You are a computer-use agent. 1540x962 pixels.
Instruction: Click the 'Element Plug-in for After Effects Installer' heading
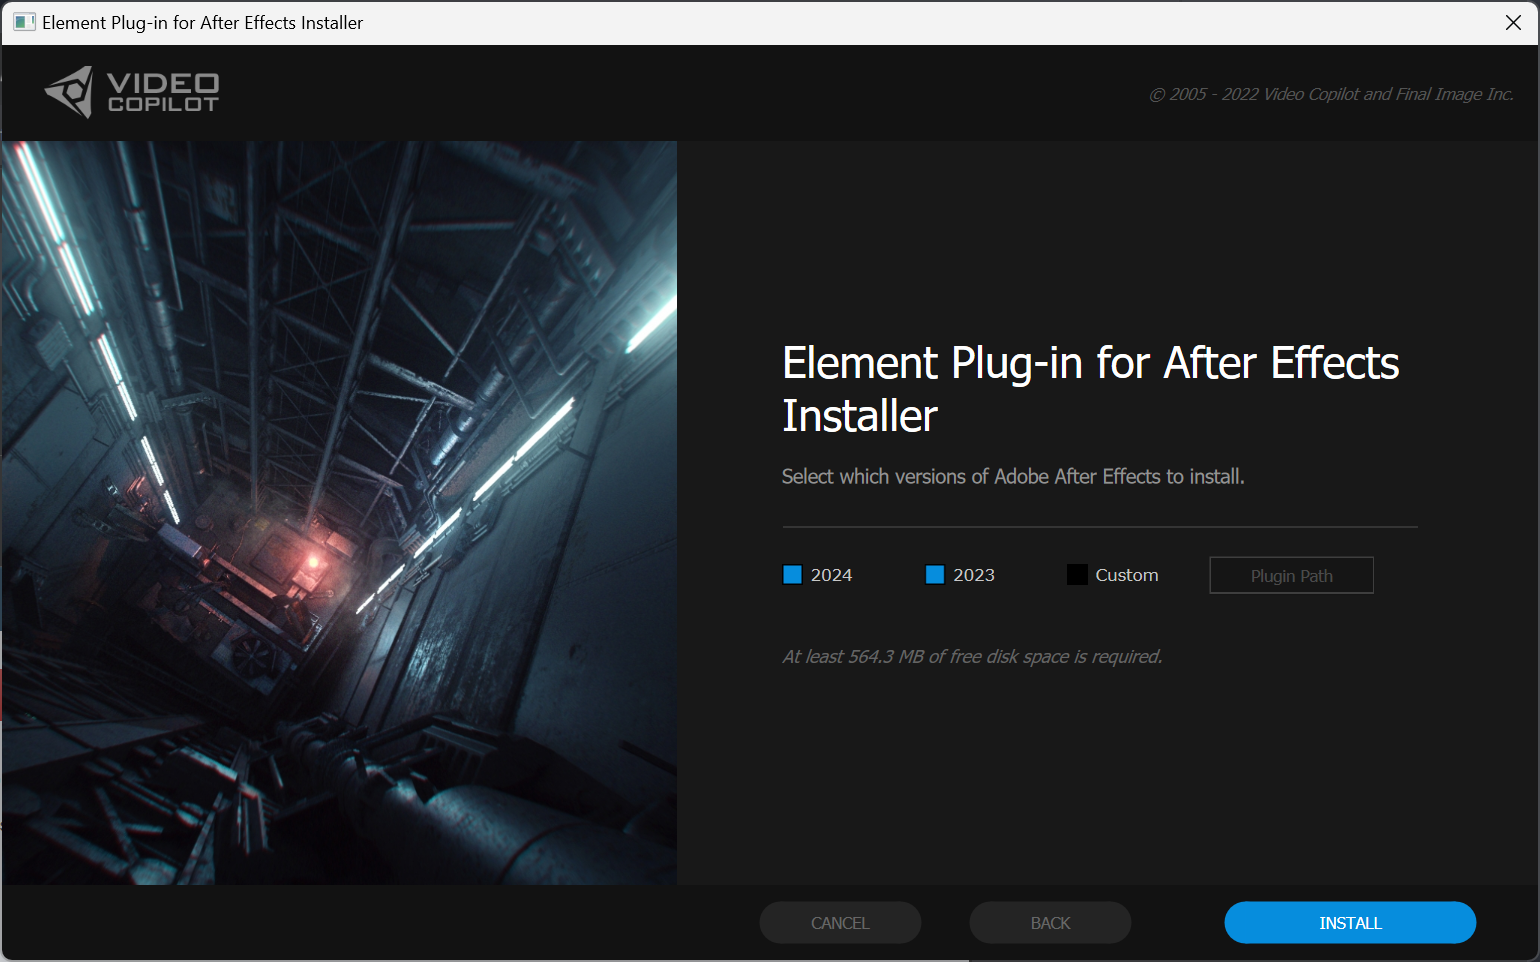coord(1090,389)
